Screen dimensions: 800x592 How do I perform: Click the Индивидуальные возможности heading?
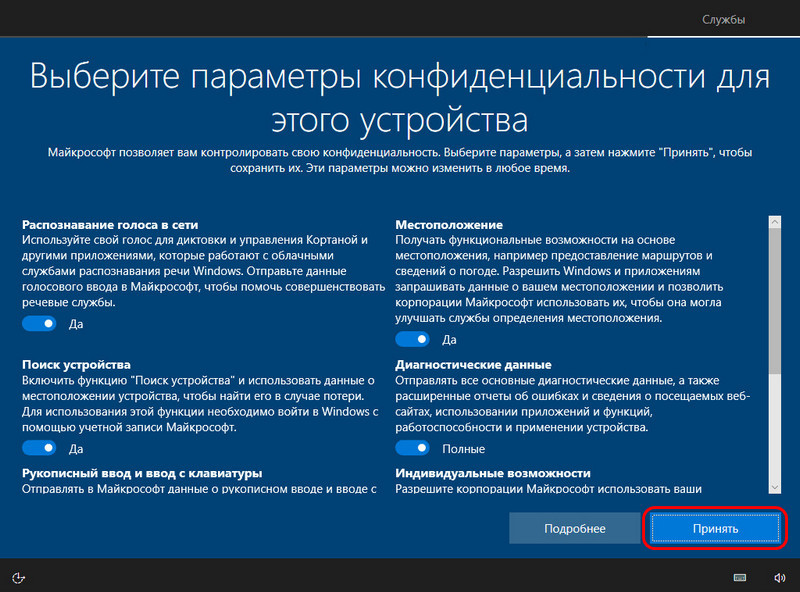tap(493, 473)
